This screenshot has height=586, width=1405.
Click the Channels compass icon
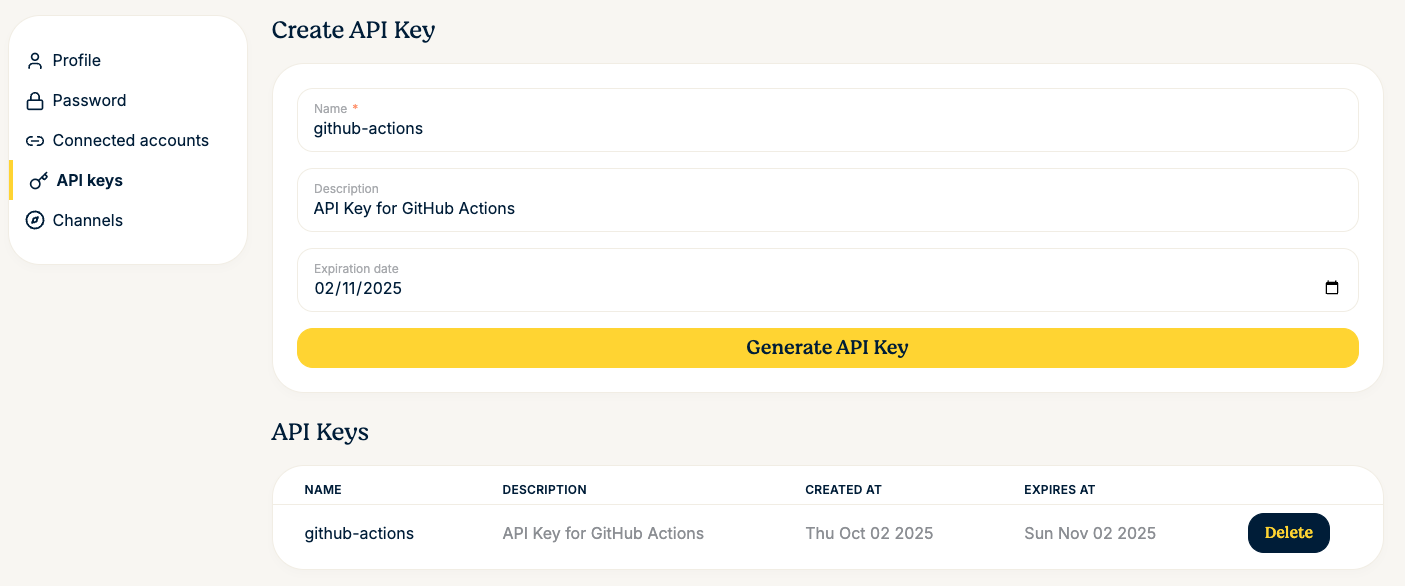point(35,221)
